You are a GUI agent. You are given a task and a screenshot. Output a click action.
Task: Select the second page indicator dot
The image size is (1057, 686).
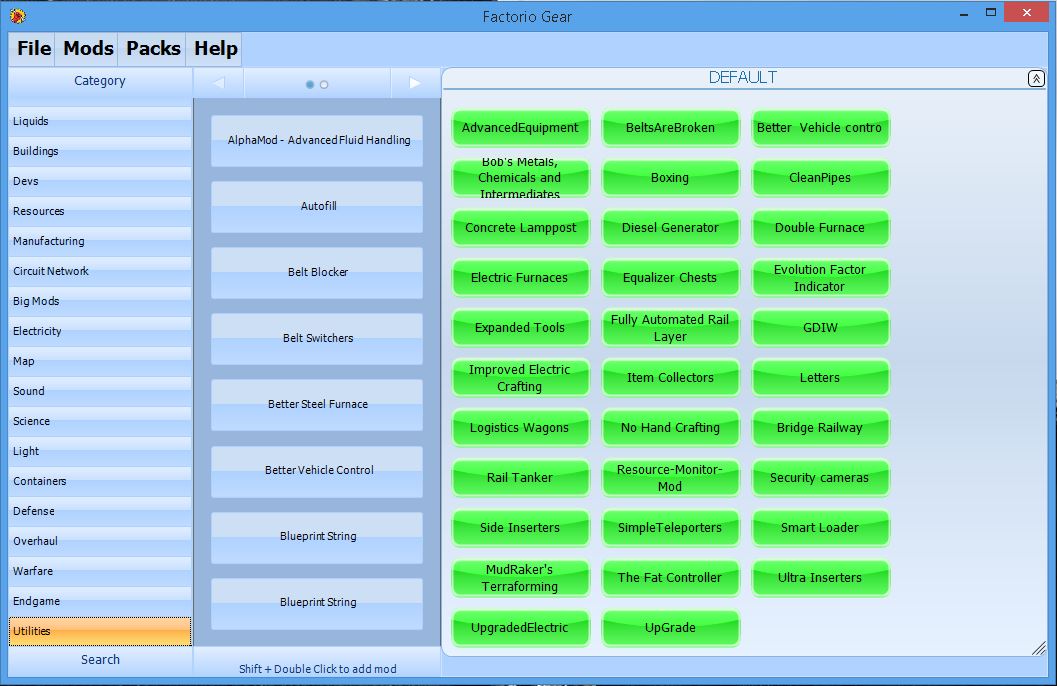pos(324,84)
